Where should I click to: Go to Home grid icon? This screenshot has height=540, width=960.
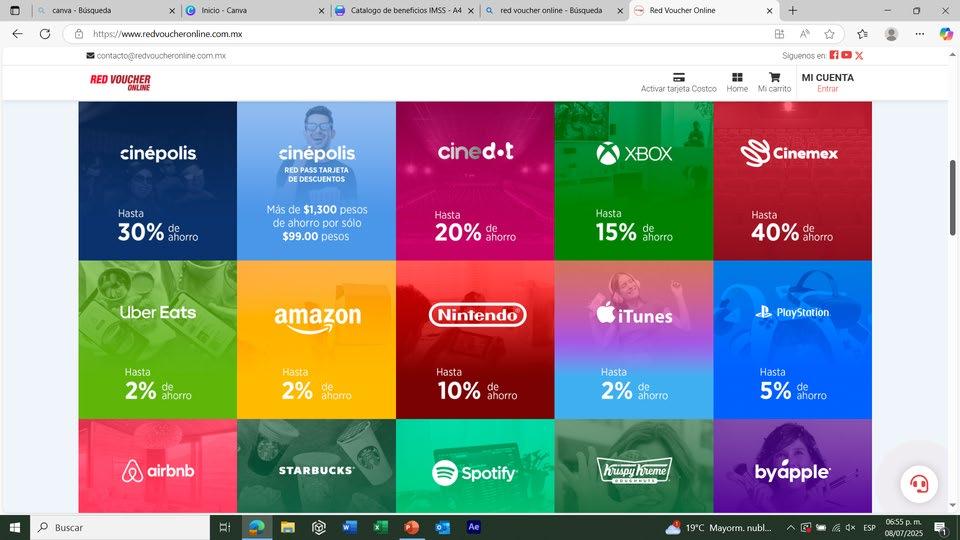pyautogui.click(x=737, y=77)
